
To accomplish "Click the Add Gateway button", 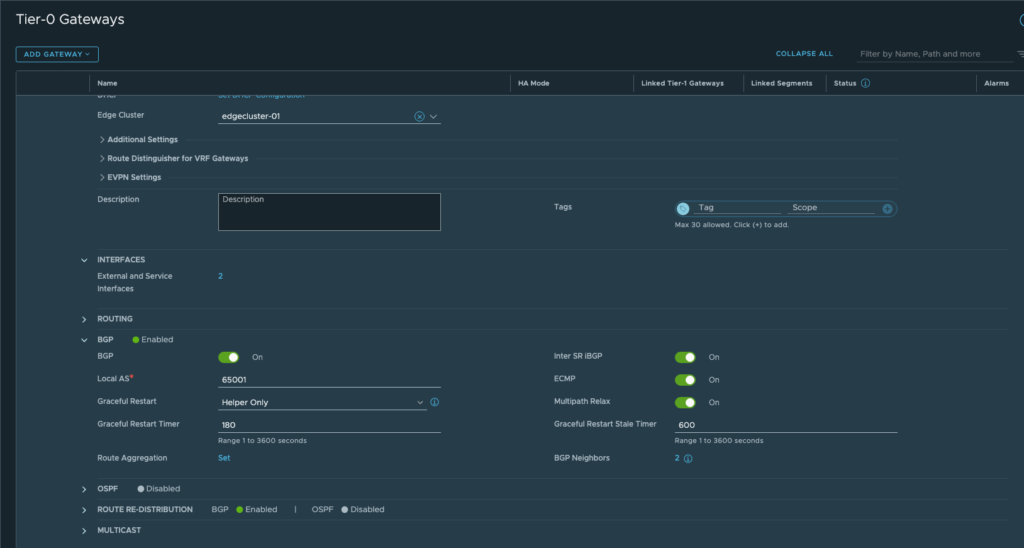I will [57, 54].
